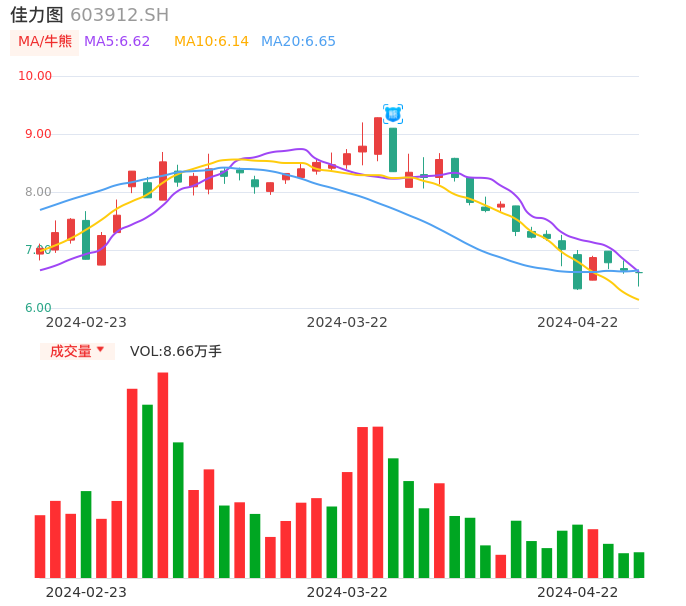Select the 2024-02-23 date label on price chart

86,322
